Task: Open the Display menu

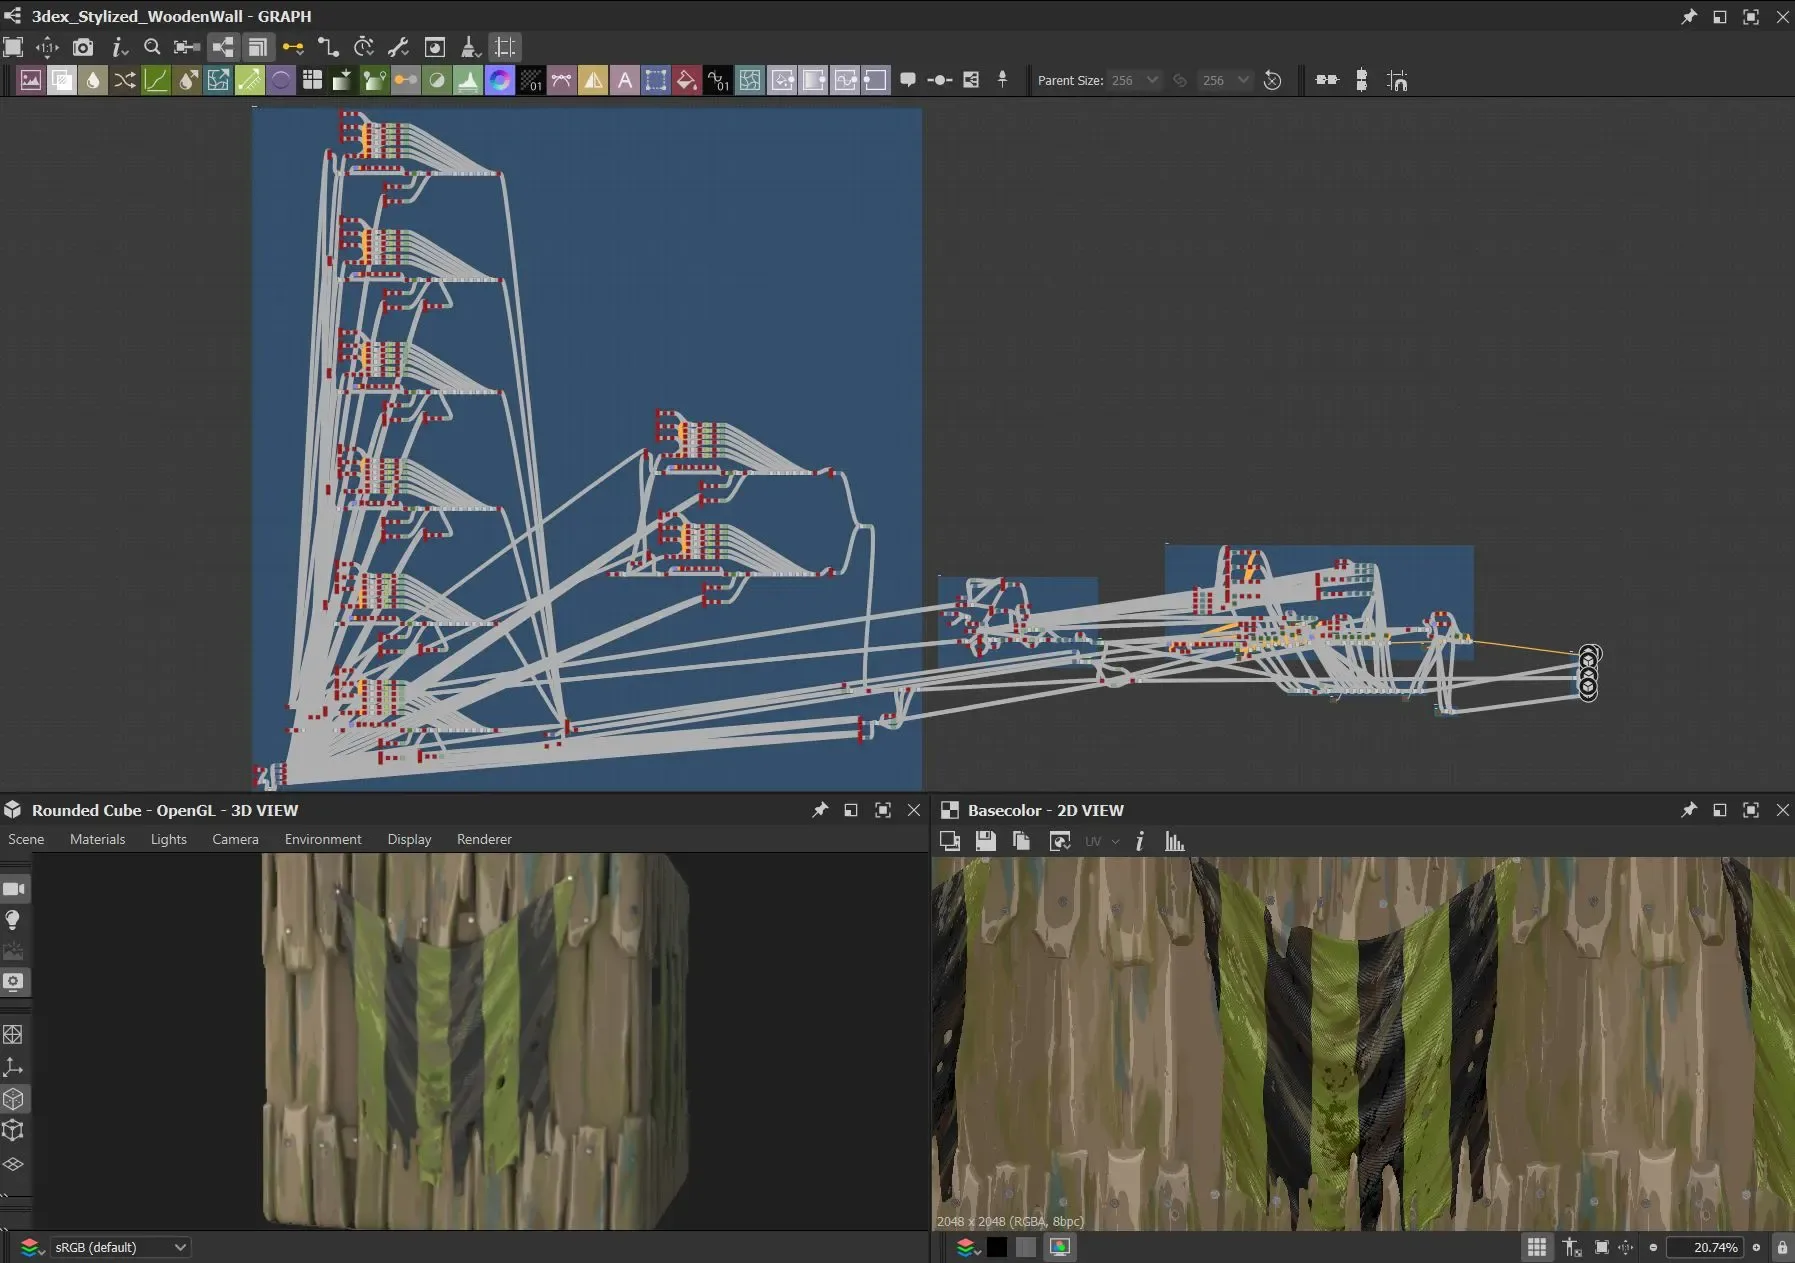Action: (409, 839)
